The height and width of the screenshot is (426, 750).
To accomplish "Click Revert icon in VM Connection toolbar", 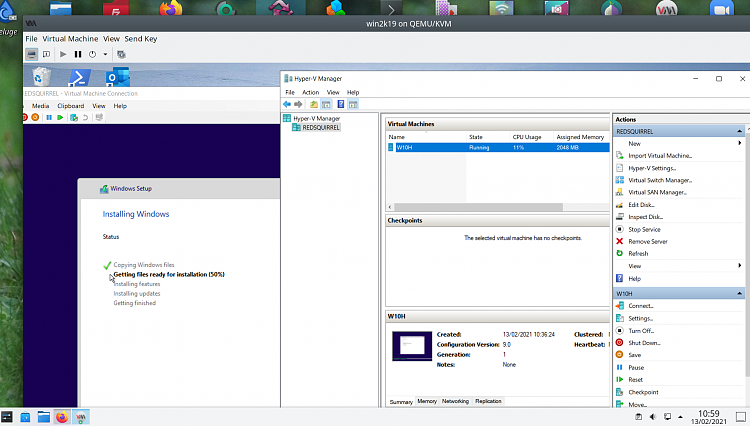I will pos(86,118).
